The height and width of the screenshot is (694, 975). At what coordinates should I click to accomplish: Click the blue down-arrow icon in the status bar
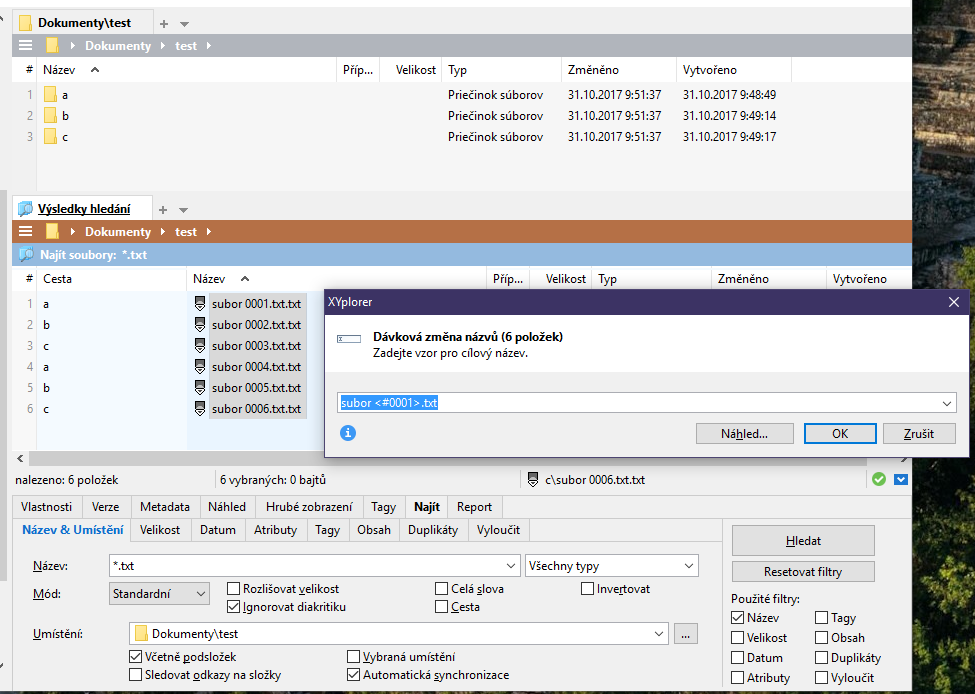click(x=901, y=479)
